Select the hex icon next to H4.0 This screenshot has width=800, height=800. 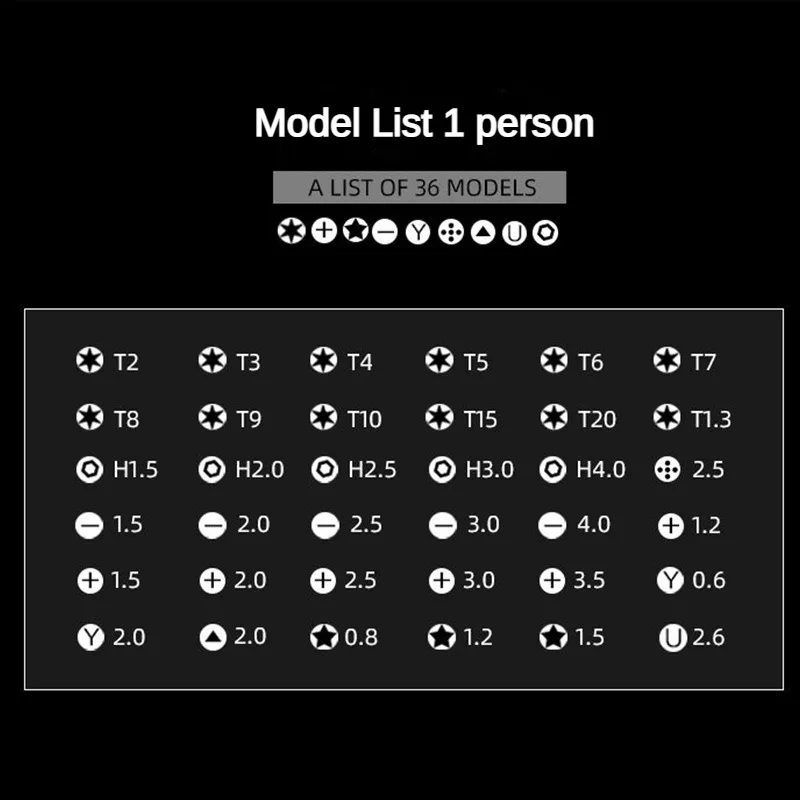coord(553,469)
